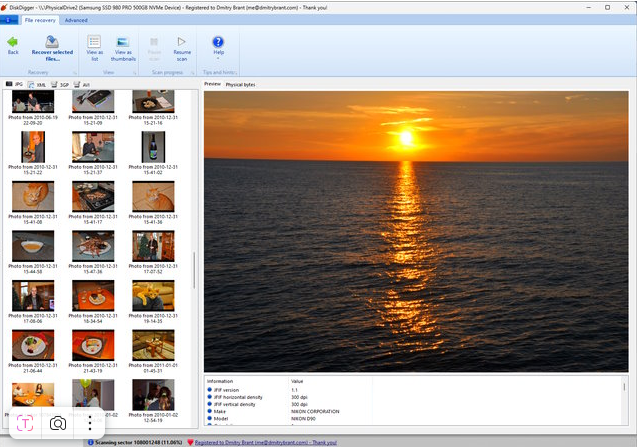Open the application menu button

[10, 20]
